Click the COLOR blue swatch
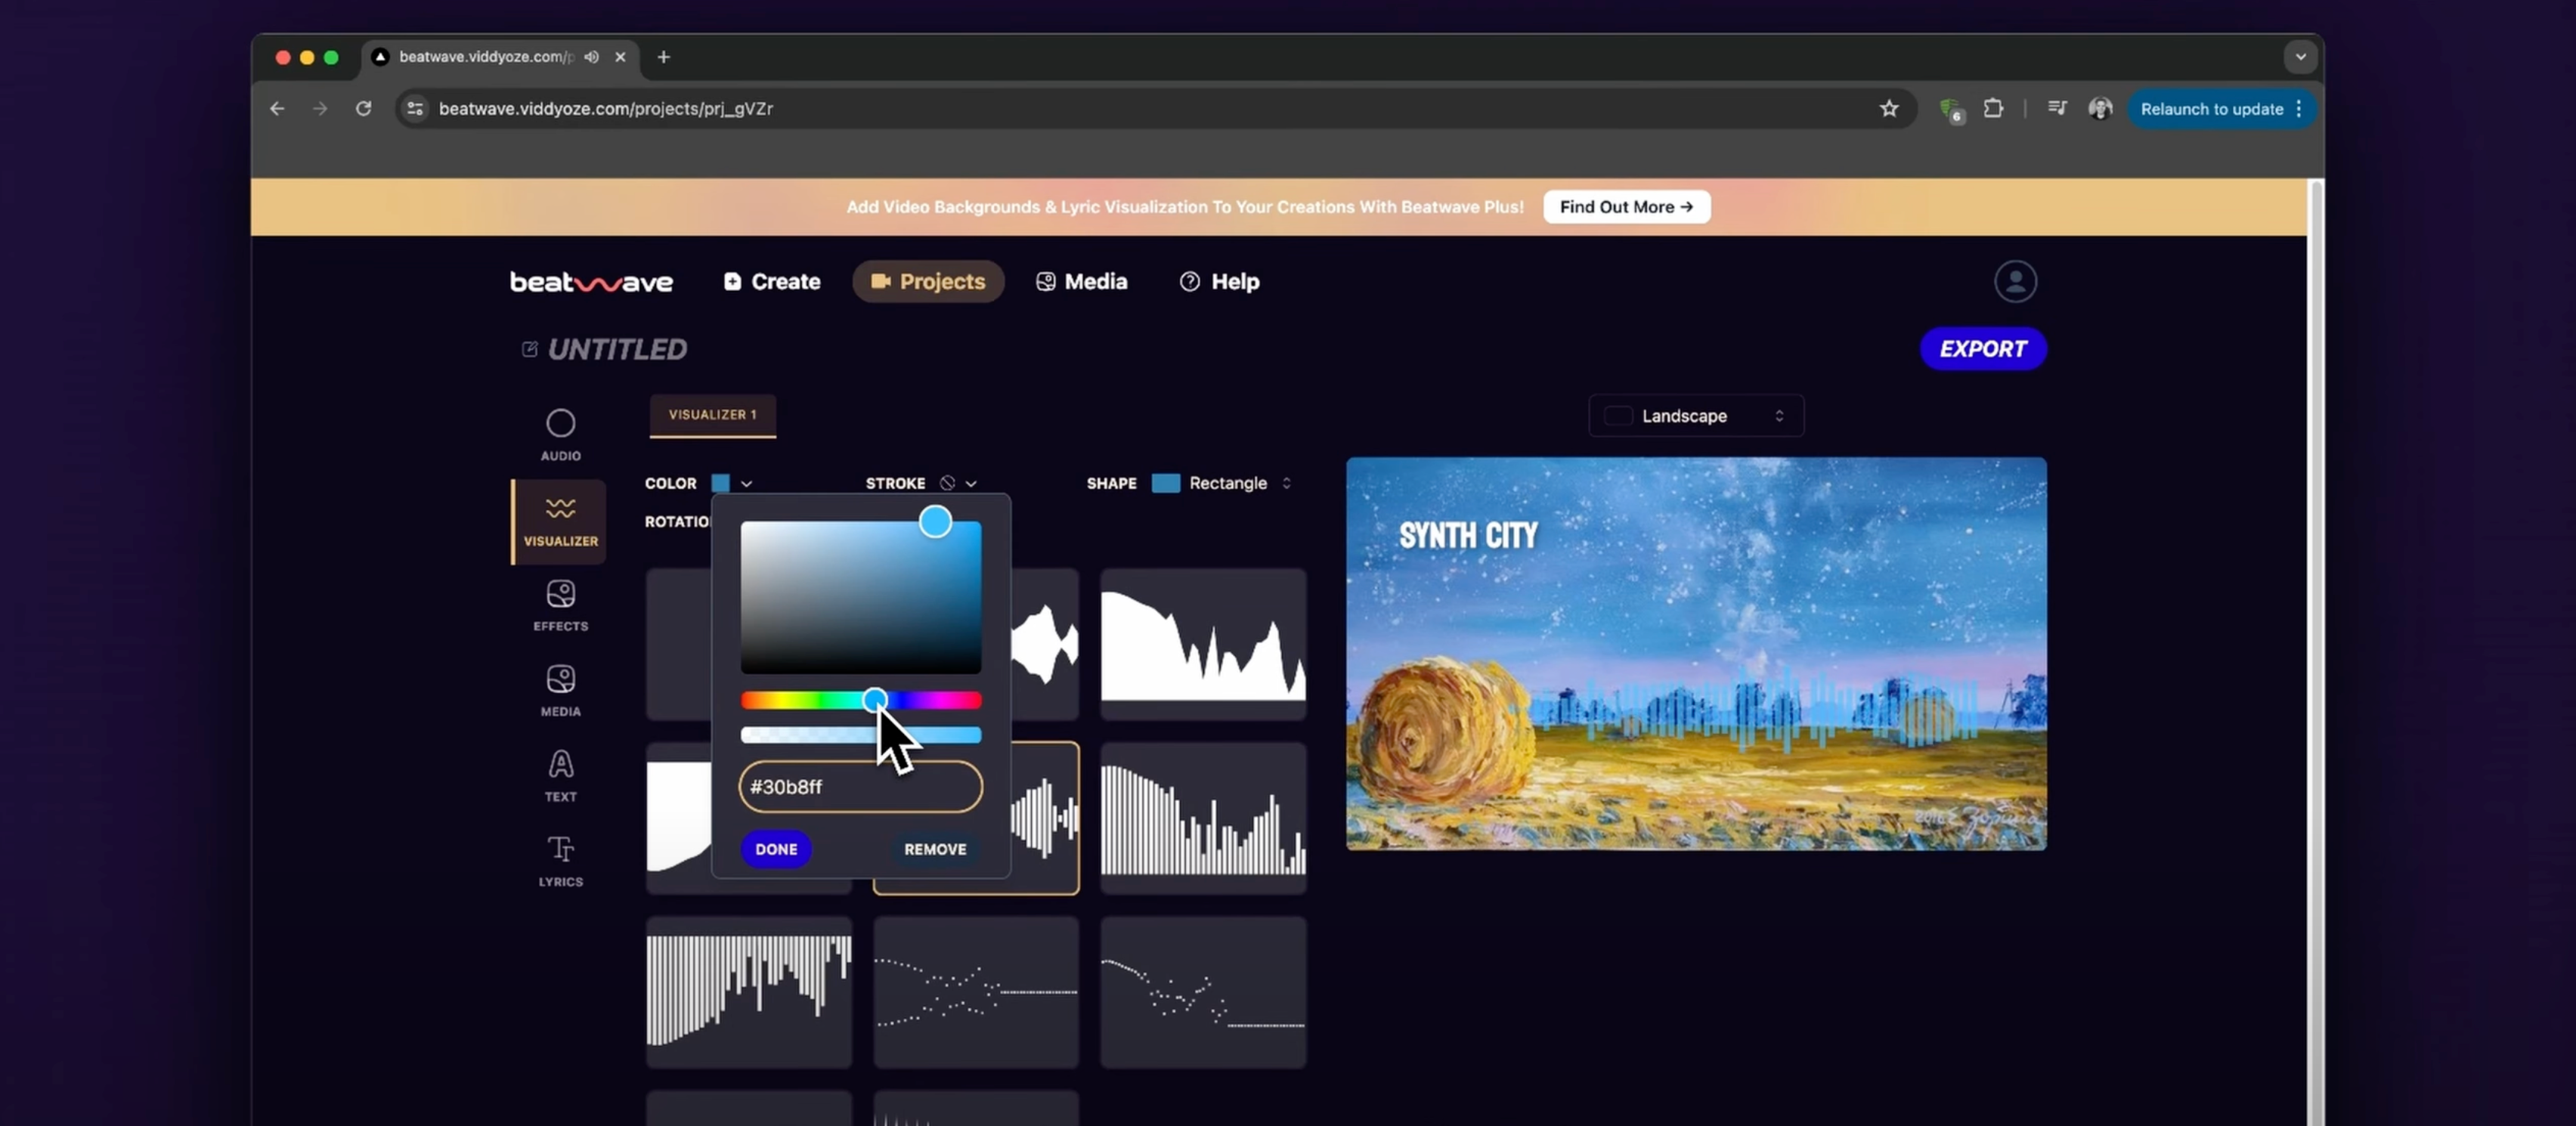The width and height of the screenshot is (2576, 1126). click(720, 483)
